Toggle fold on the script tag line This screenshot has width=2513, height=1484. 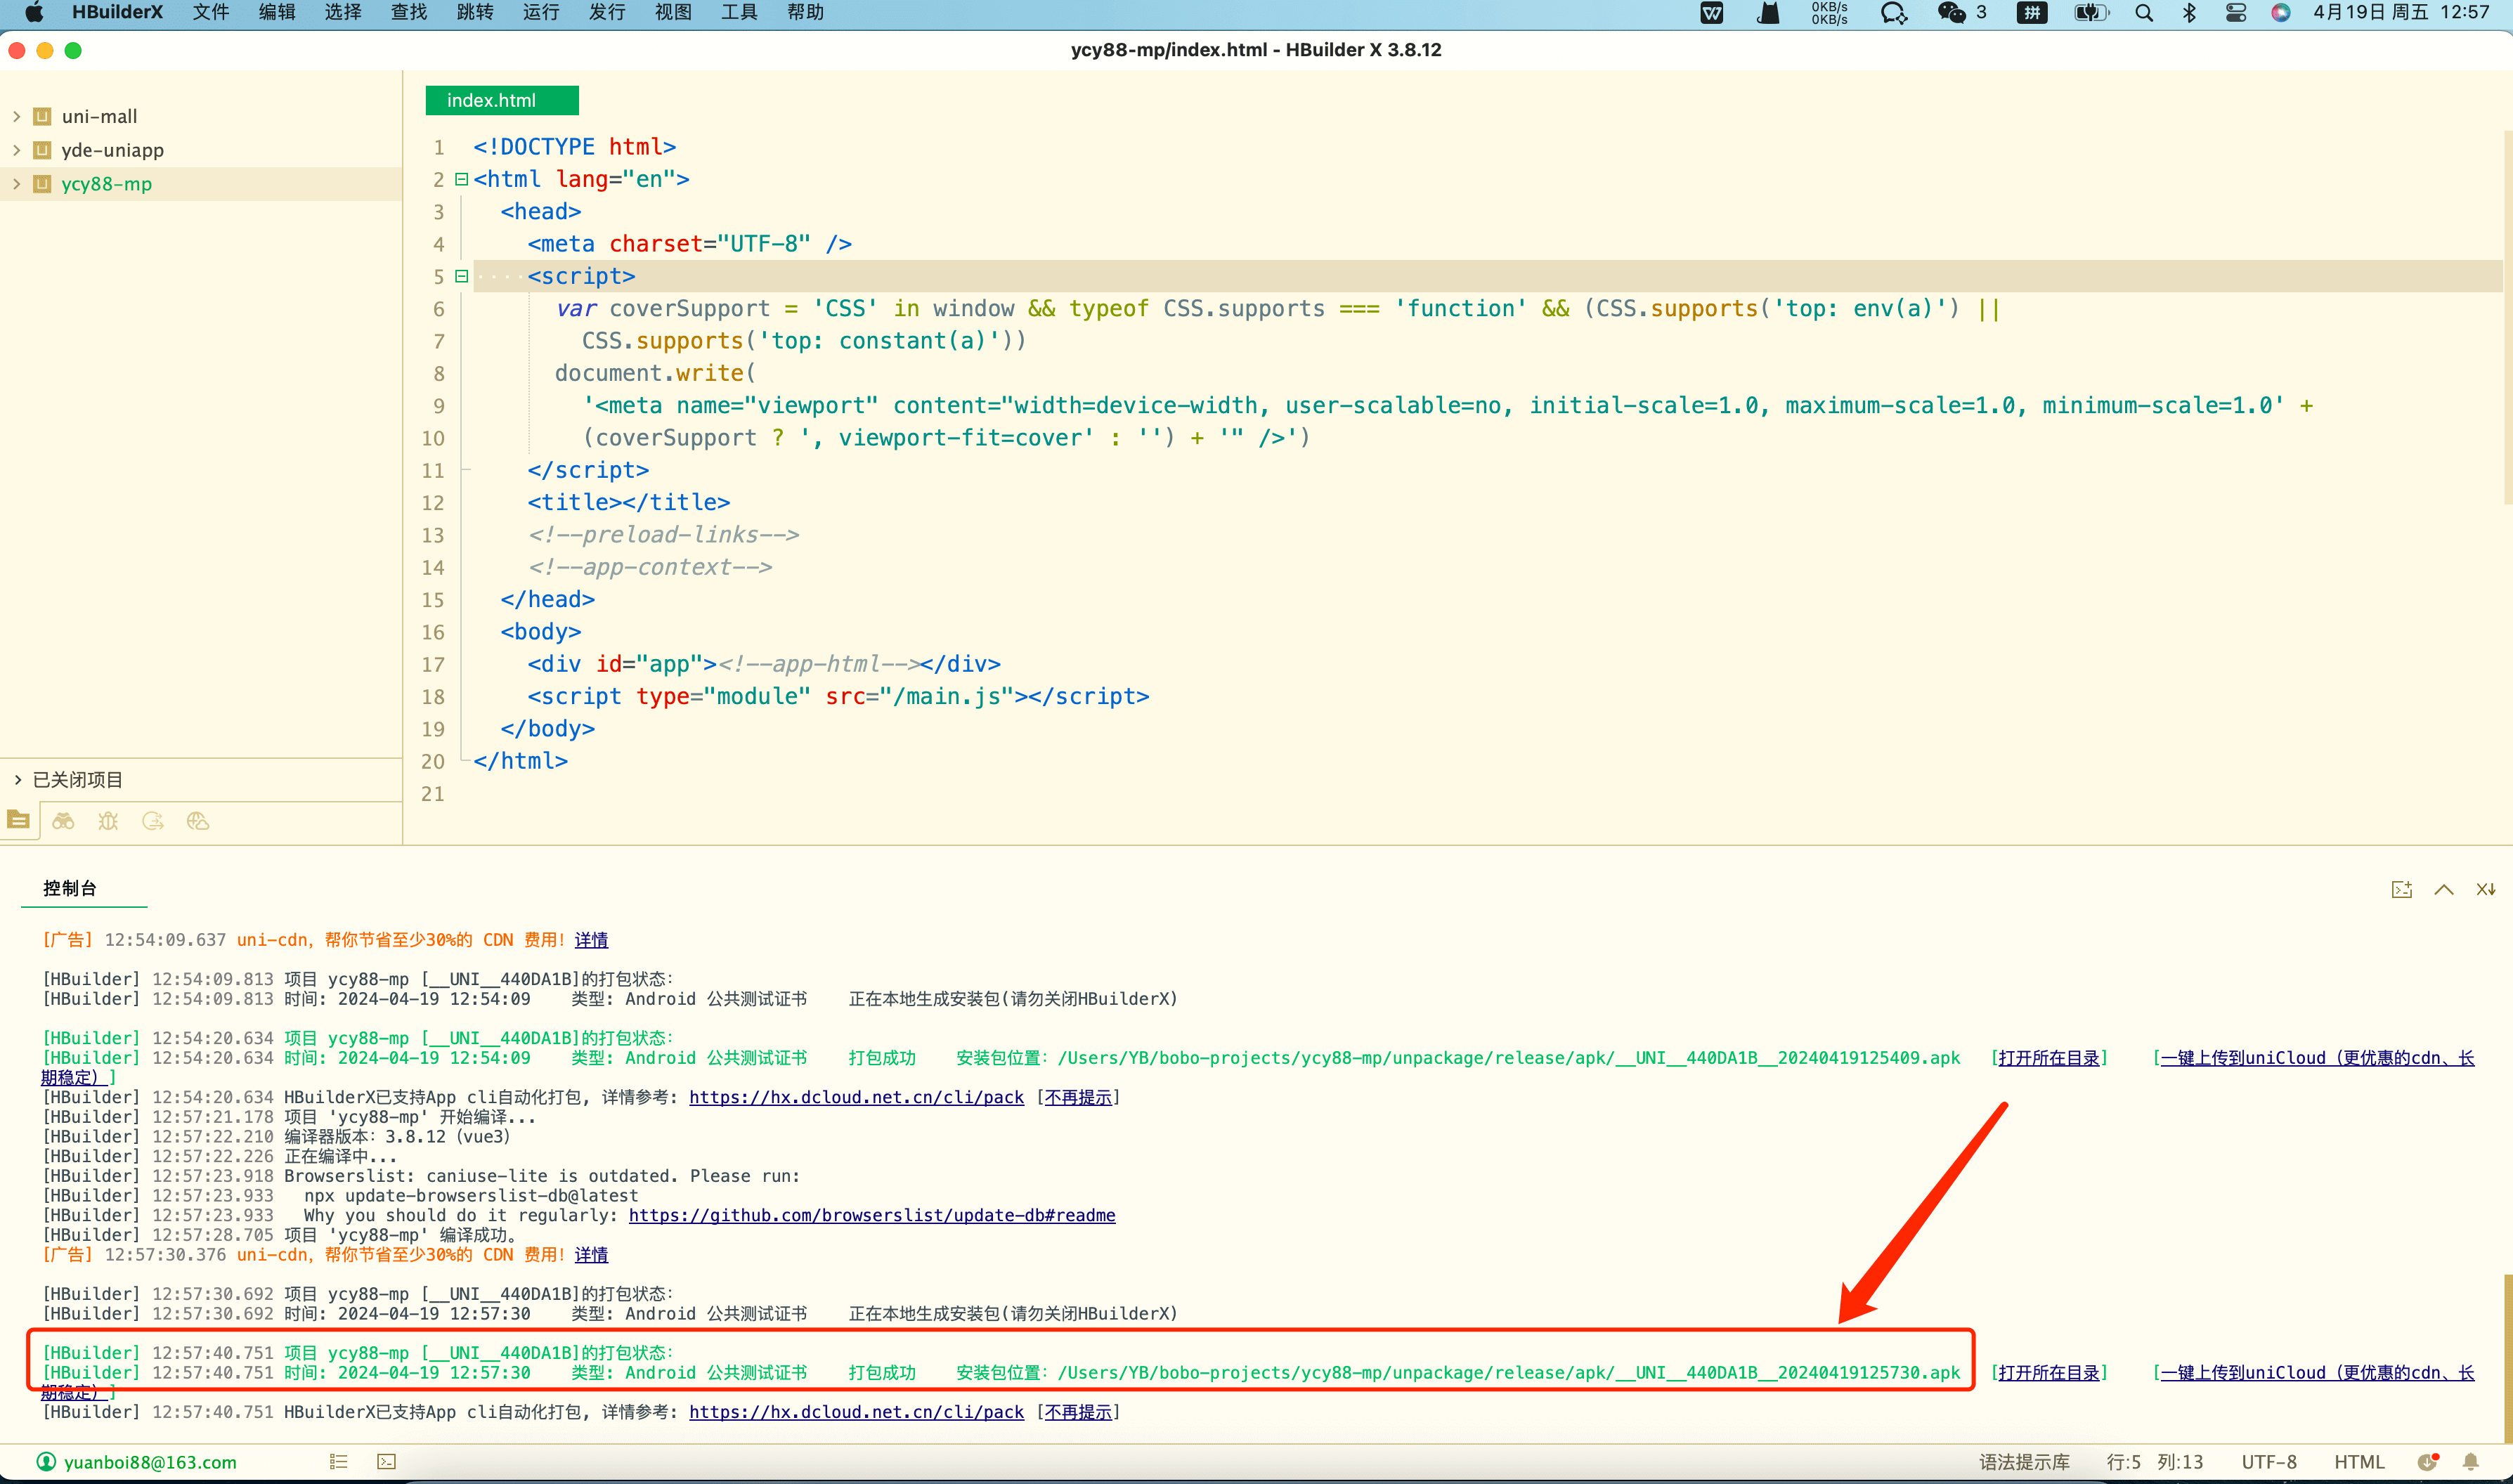click(461, 276)
